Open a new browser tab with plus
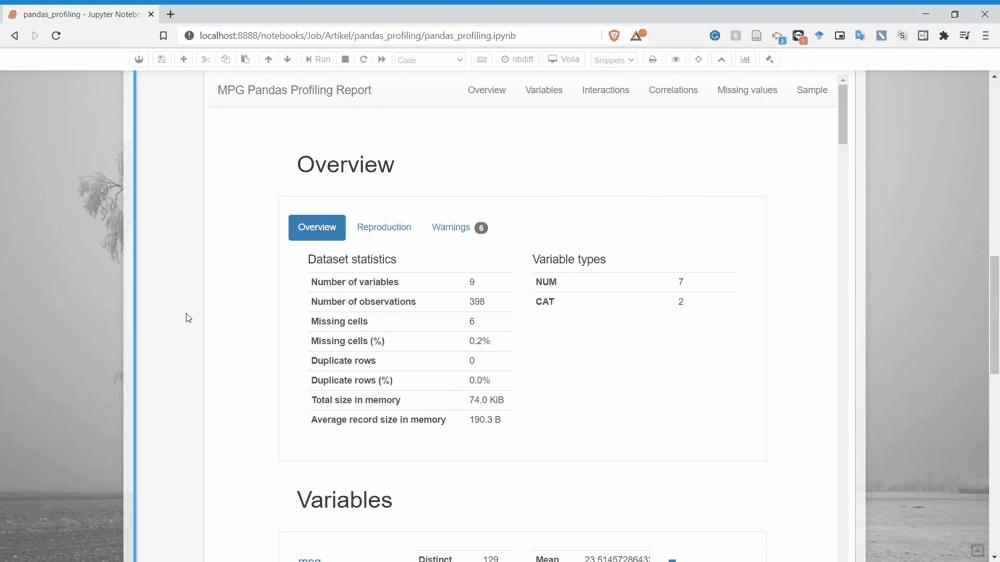Image resolution: width=1000 pixels, height=562 pixels. [170, 14]
